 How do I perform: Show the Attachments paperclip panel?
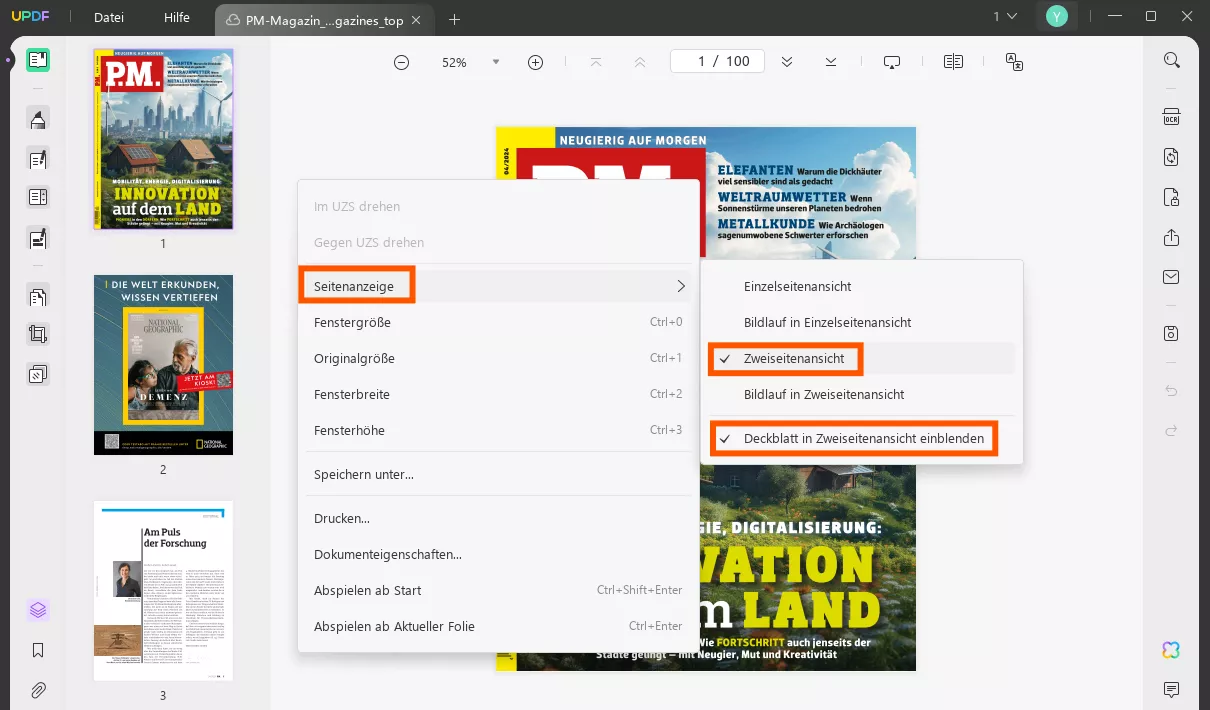pos(38,690)
